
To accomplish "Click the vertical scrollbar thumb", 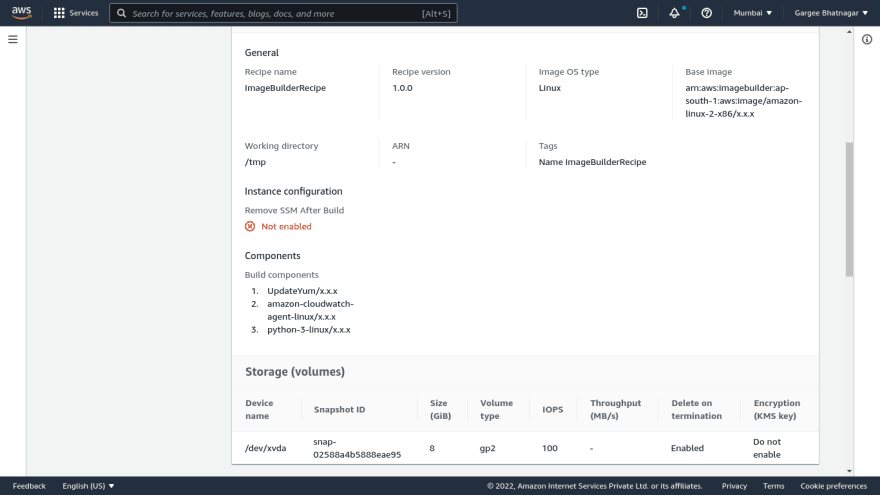I will tap(849, 209).
